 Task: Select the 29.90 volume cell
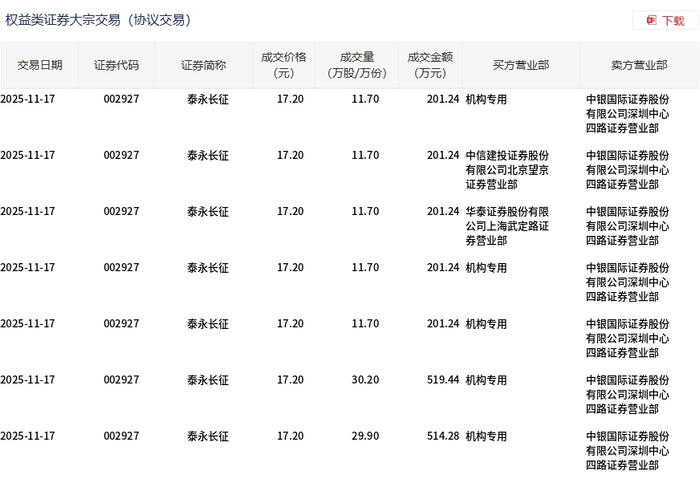click(365, 436)
